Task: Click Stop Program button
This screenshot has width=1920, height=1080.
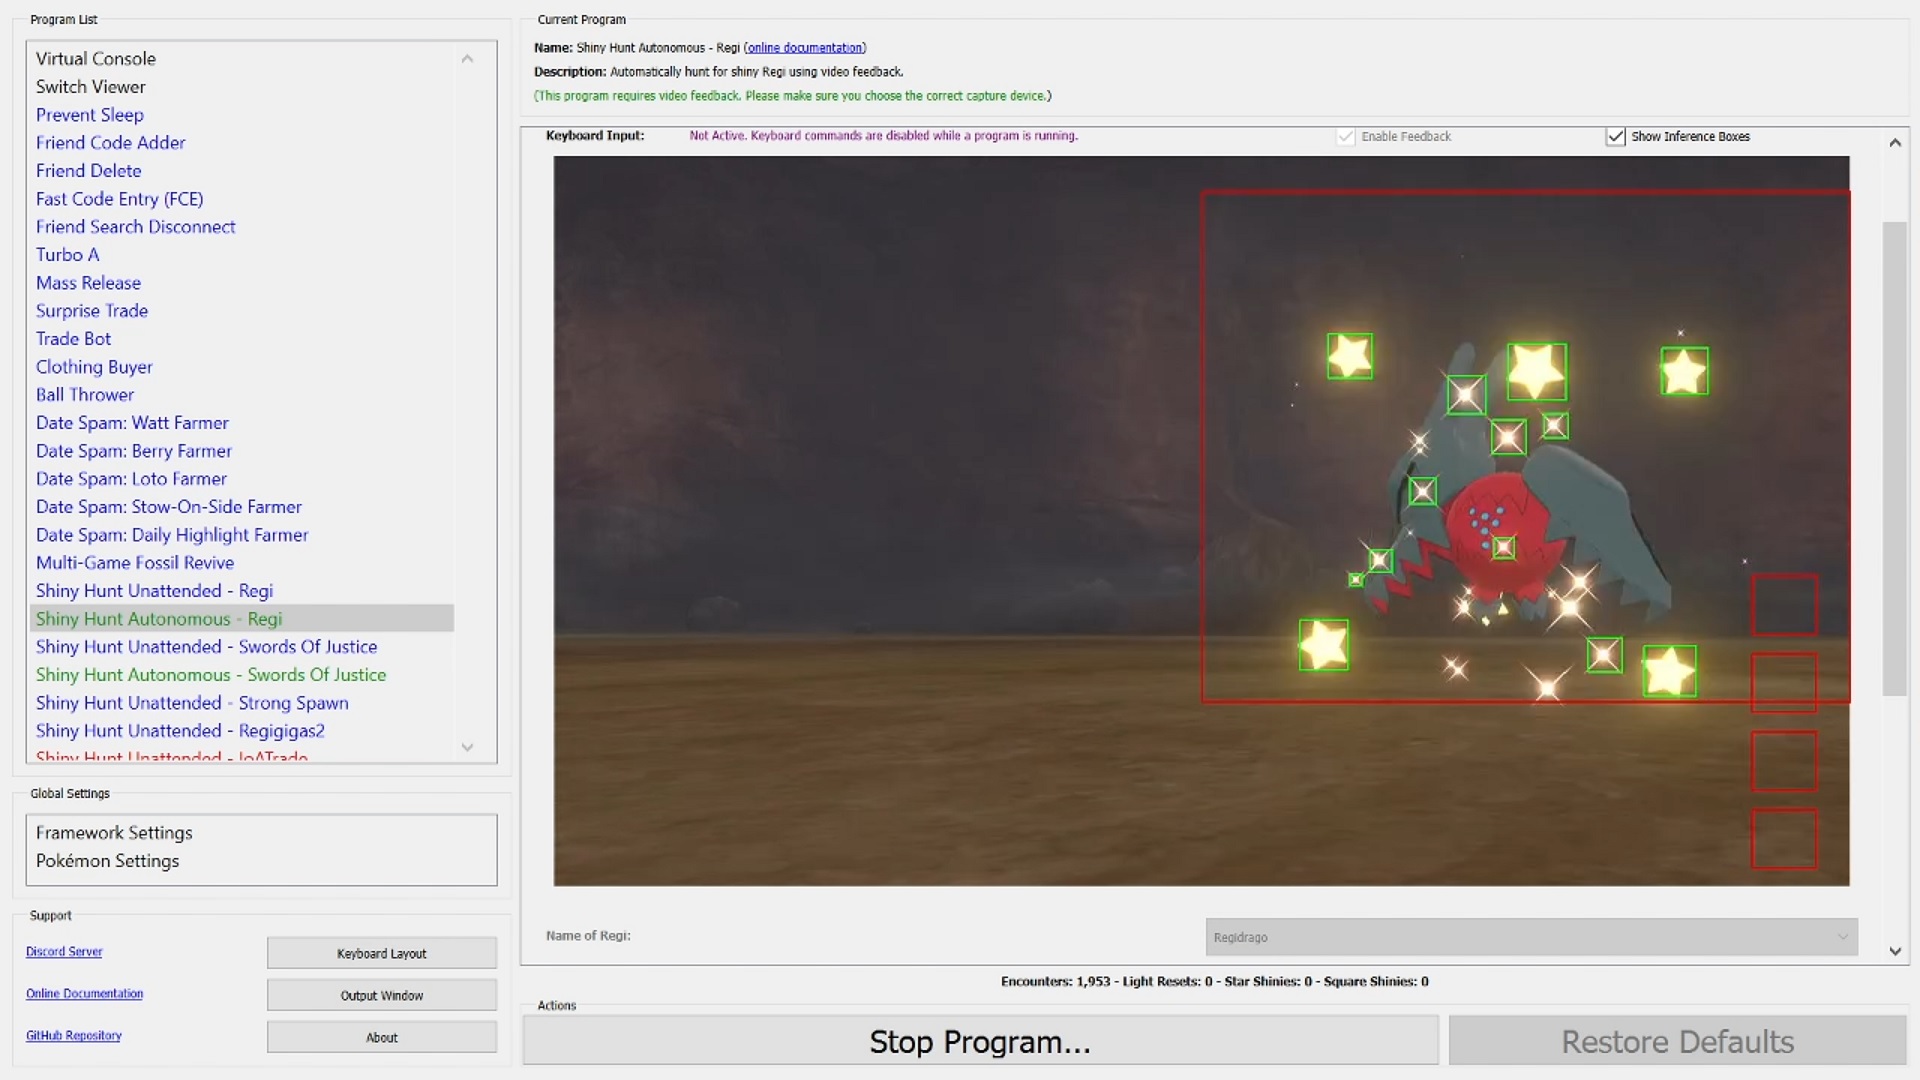Action: click(979, 1041)
